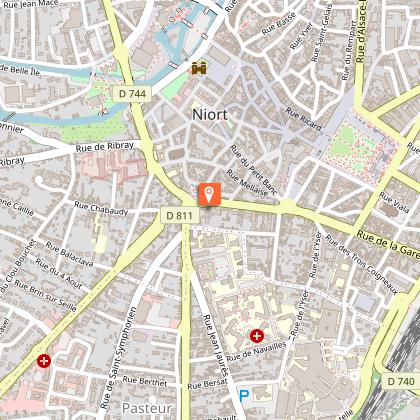Viewport: 420px width, 420px height.
Task: Click the hospital cross icon at bottom left
Action: pyautogui.click(x=44, y=361)
